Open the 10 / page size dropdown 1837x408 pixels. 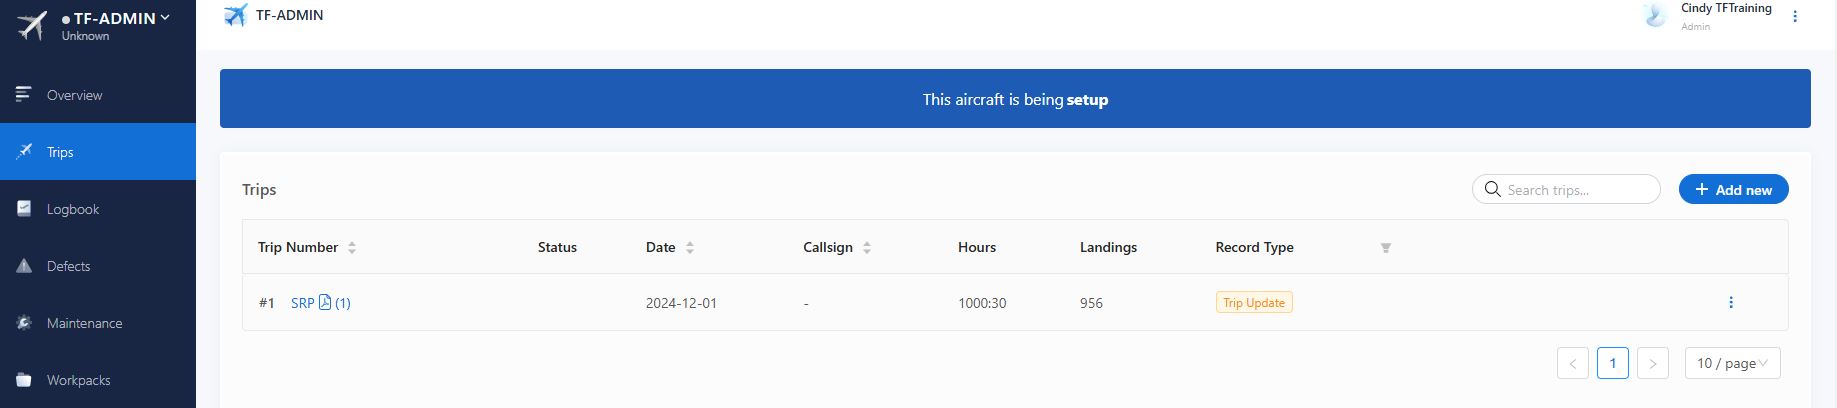tap(1732, 363)
